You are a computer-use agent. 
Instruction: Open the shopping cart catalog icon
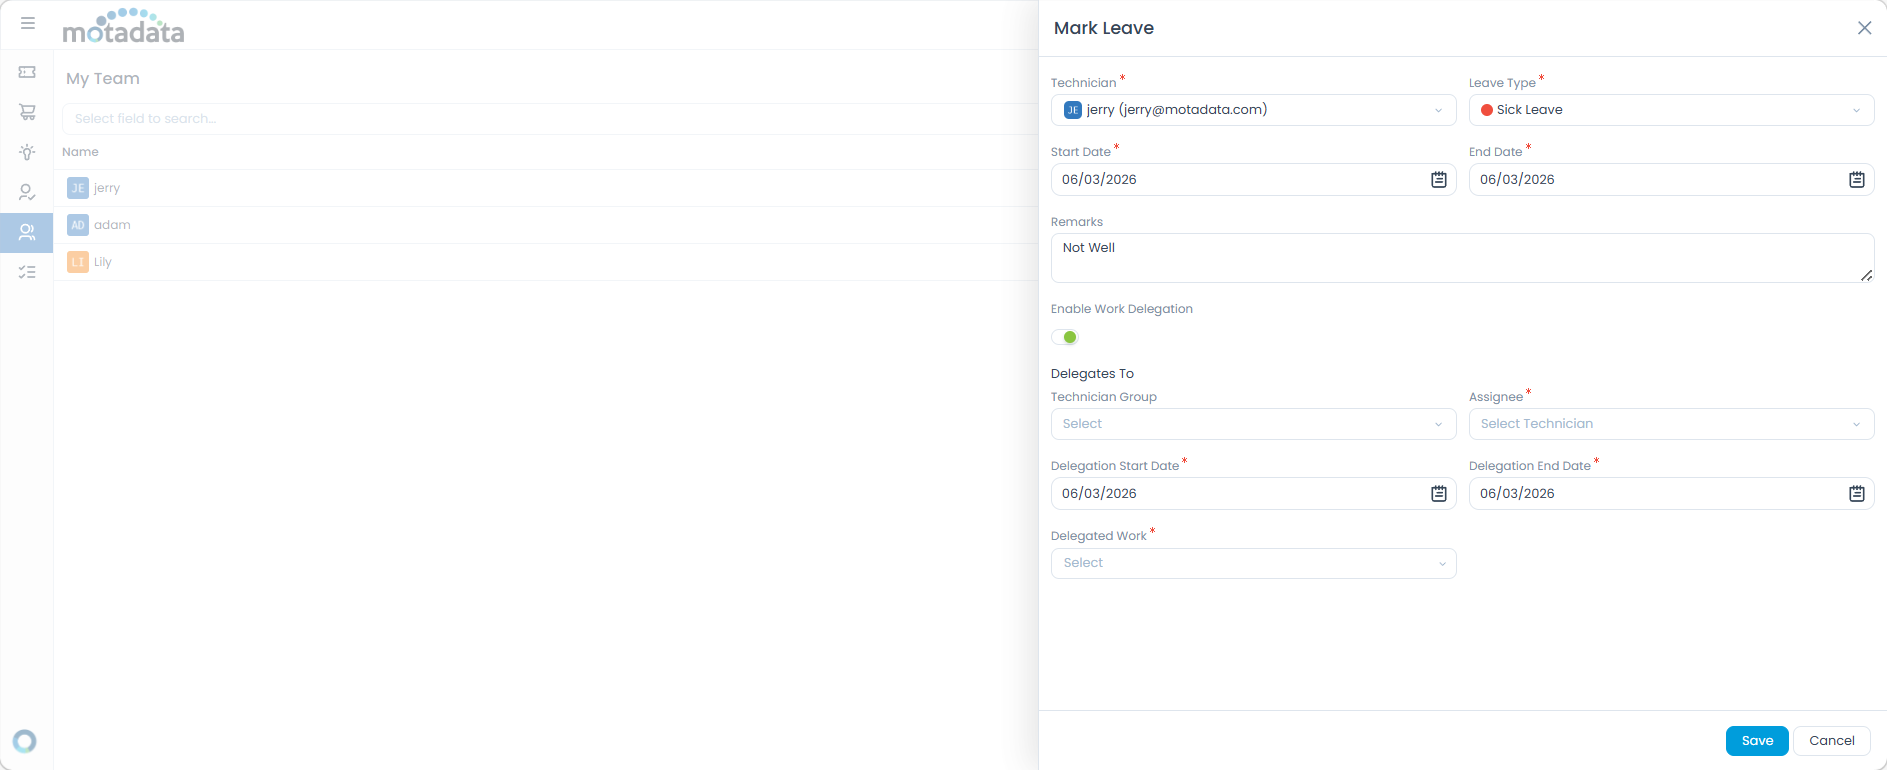[27, 112]
